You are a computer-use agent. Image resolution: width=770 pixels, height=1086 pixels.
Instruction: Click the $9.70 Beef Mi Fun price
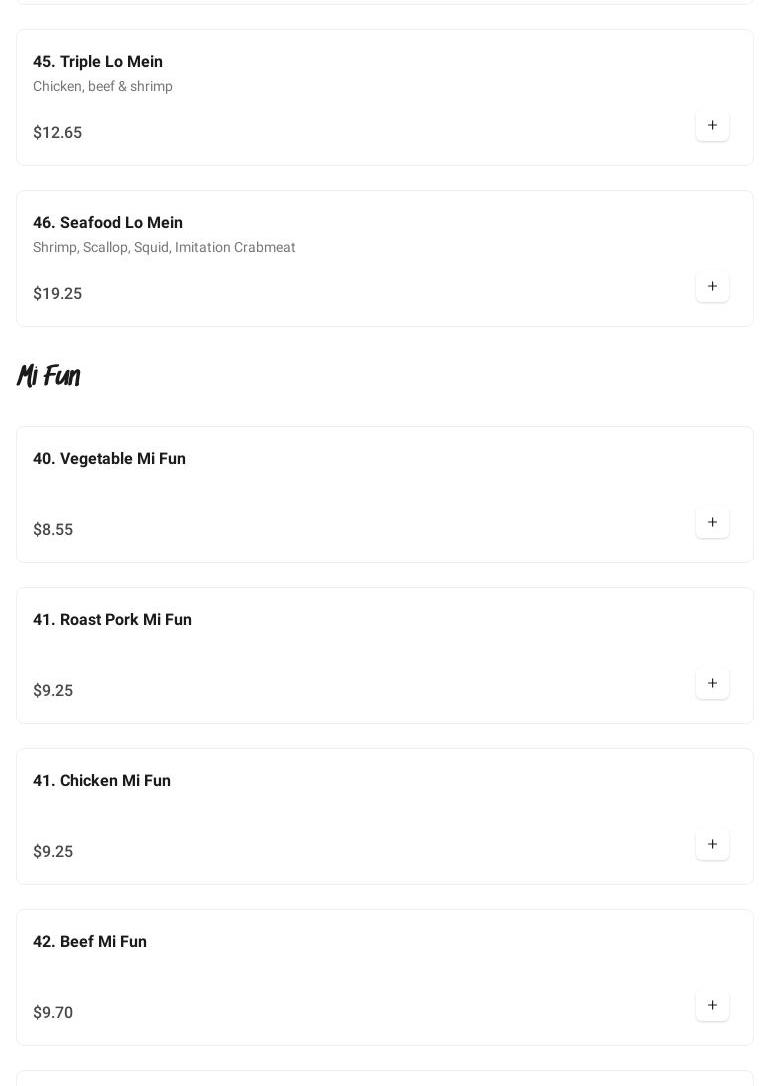[x=53, y=1013]
